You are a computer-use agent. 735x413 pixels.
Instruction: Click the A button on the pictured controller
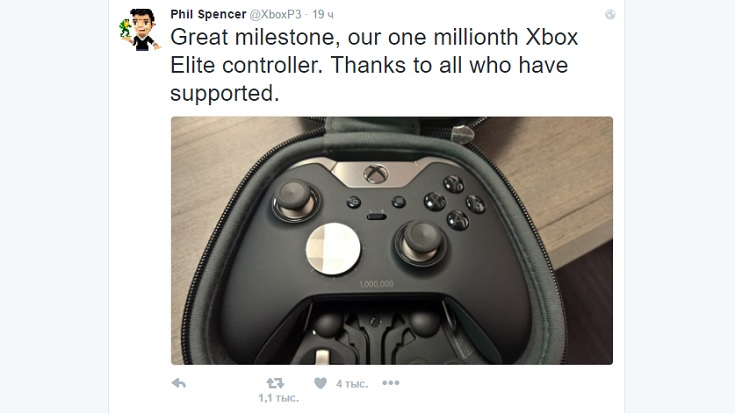(x=458, y=219)
